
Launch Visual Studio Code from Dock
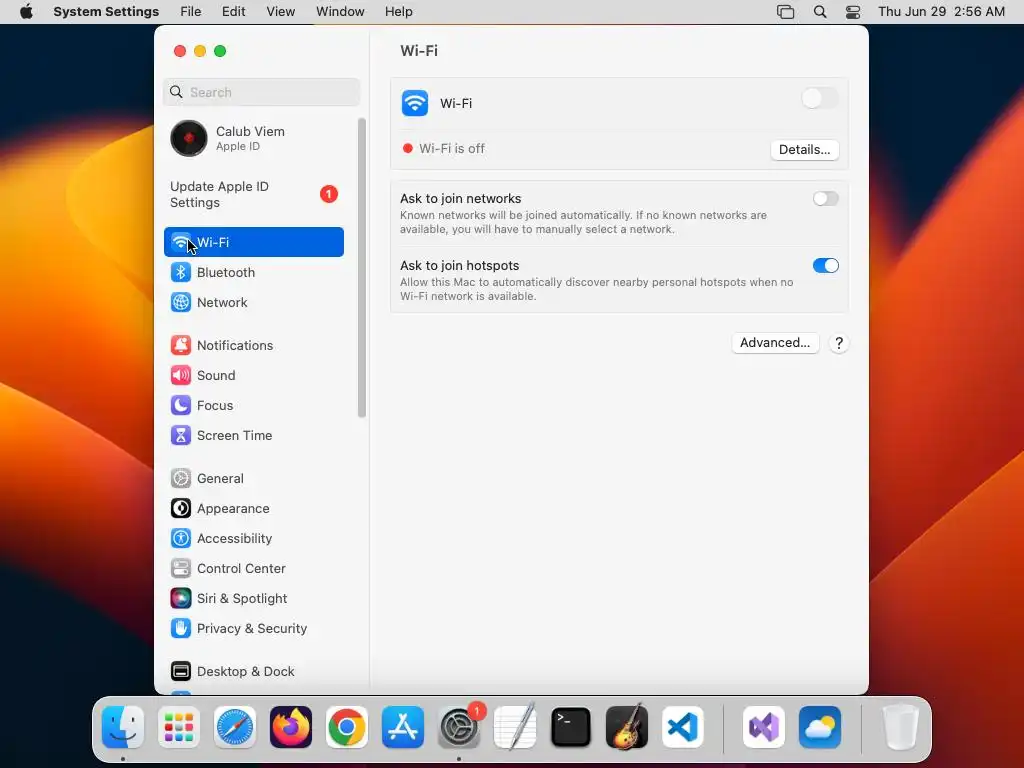(x=682, y=727)
